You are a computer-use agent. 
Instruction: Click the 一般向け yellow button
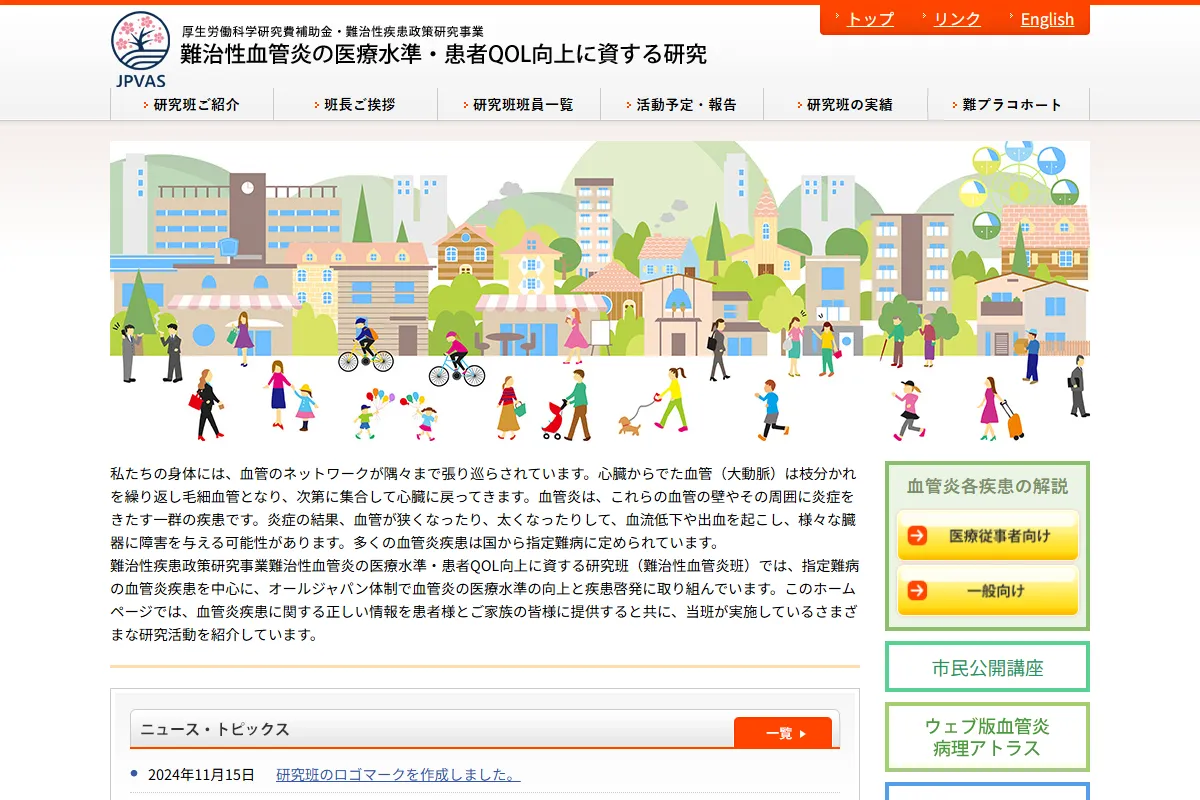[987, 591]
